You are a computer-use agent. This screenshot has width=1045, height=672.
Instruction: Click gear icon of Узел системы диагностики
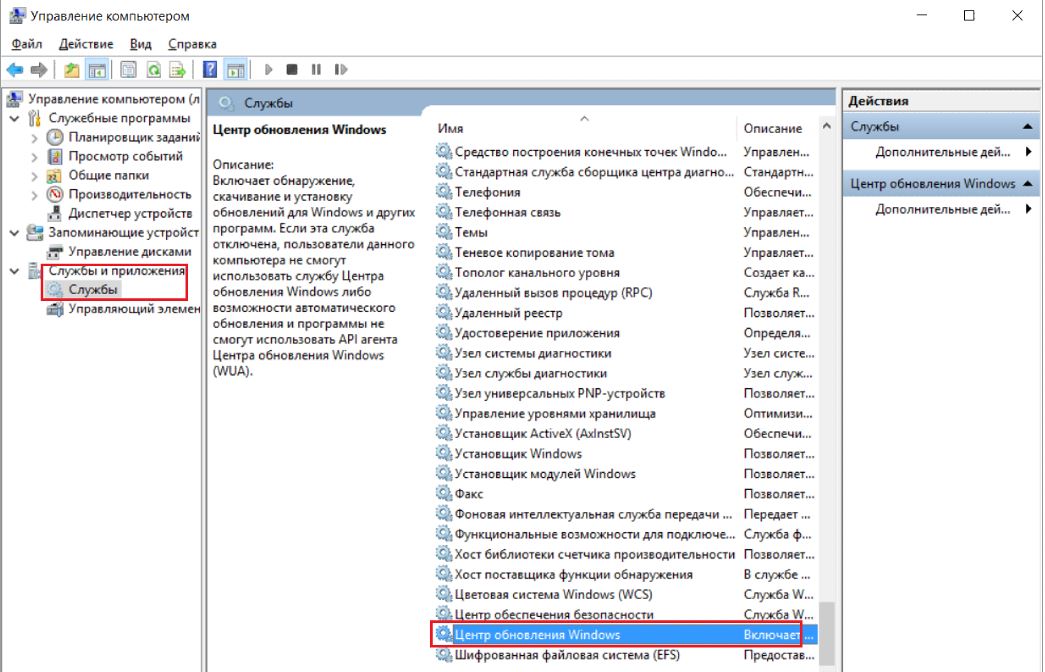click(444, 353)
